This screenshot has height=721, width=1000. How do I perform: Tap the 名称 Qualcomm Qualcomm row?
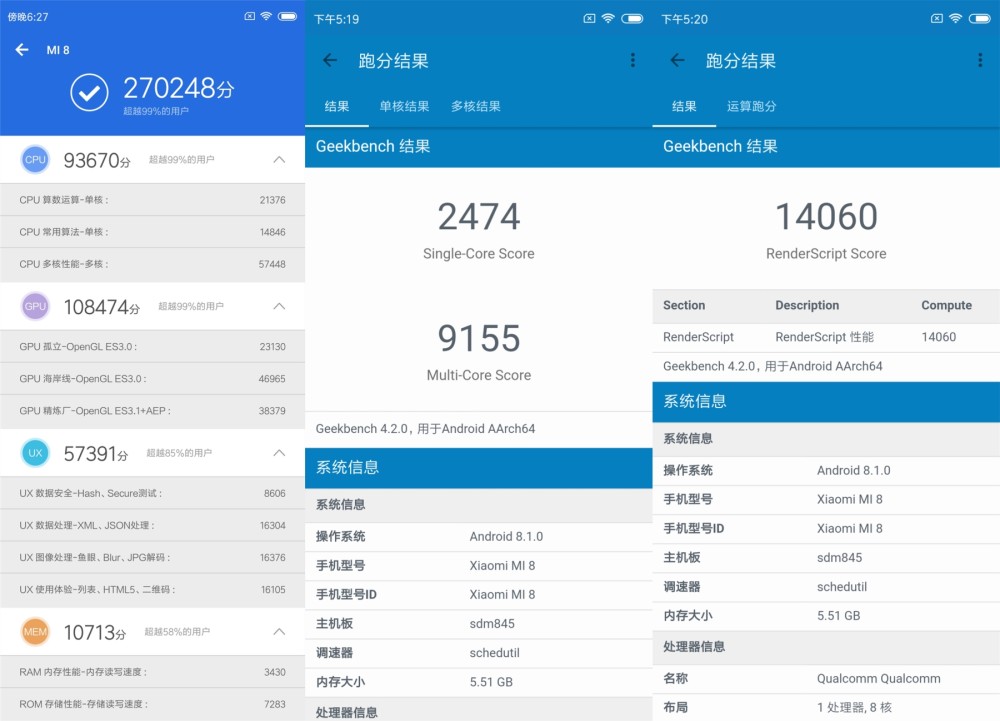point(826,679)
